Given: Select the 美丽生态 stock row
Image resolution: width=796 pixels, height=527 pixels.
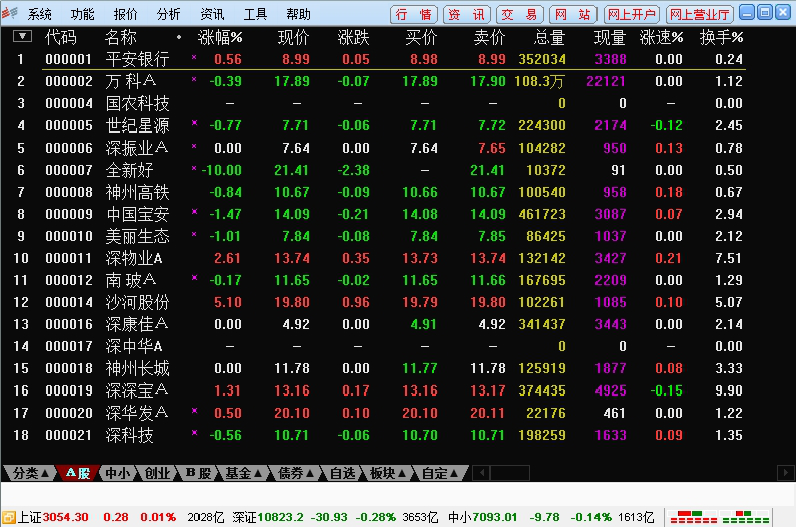Looking at the screenshot, I should [379, 237].
